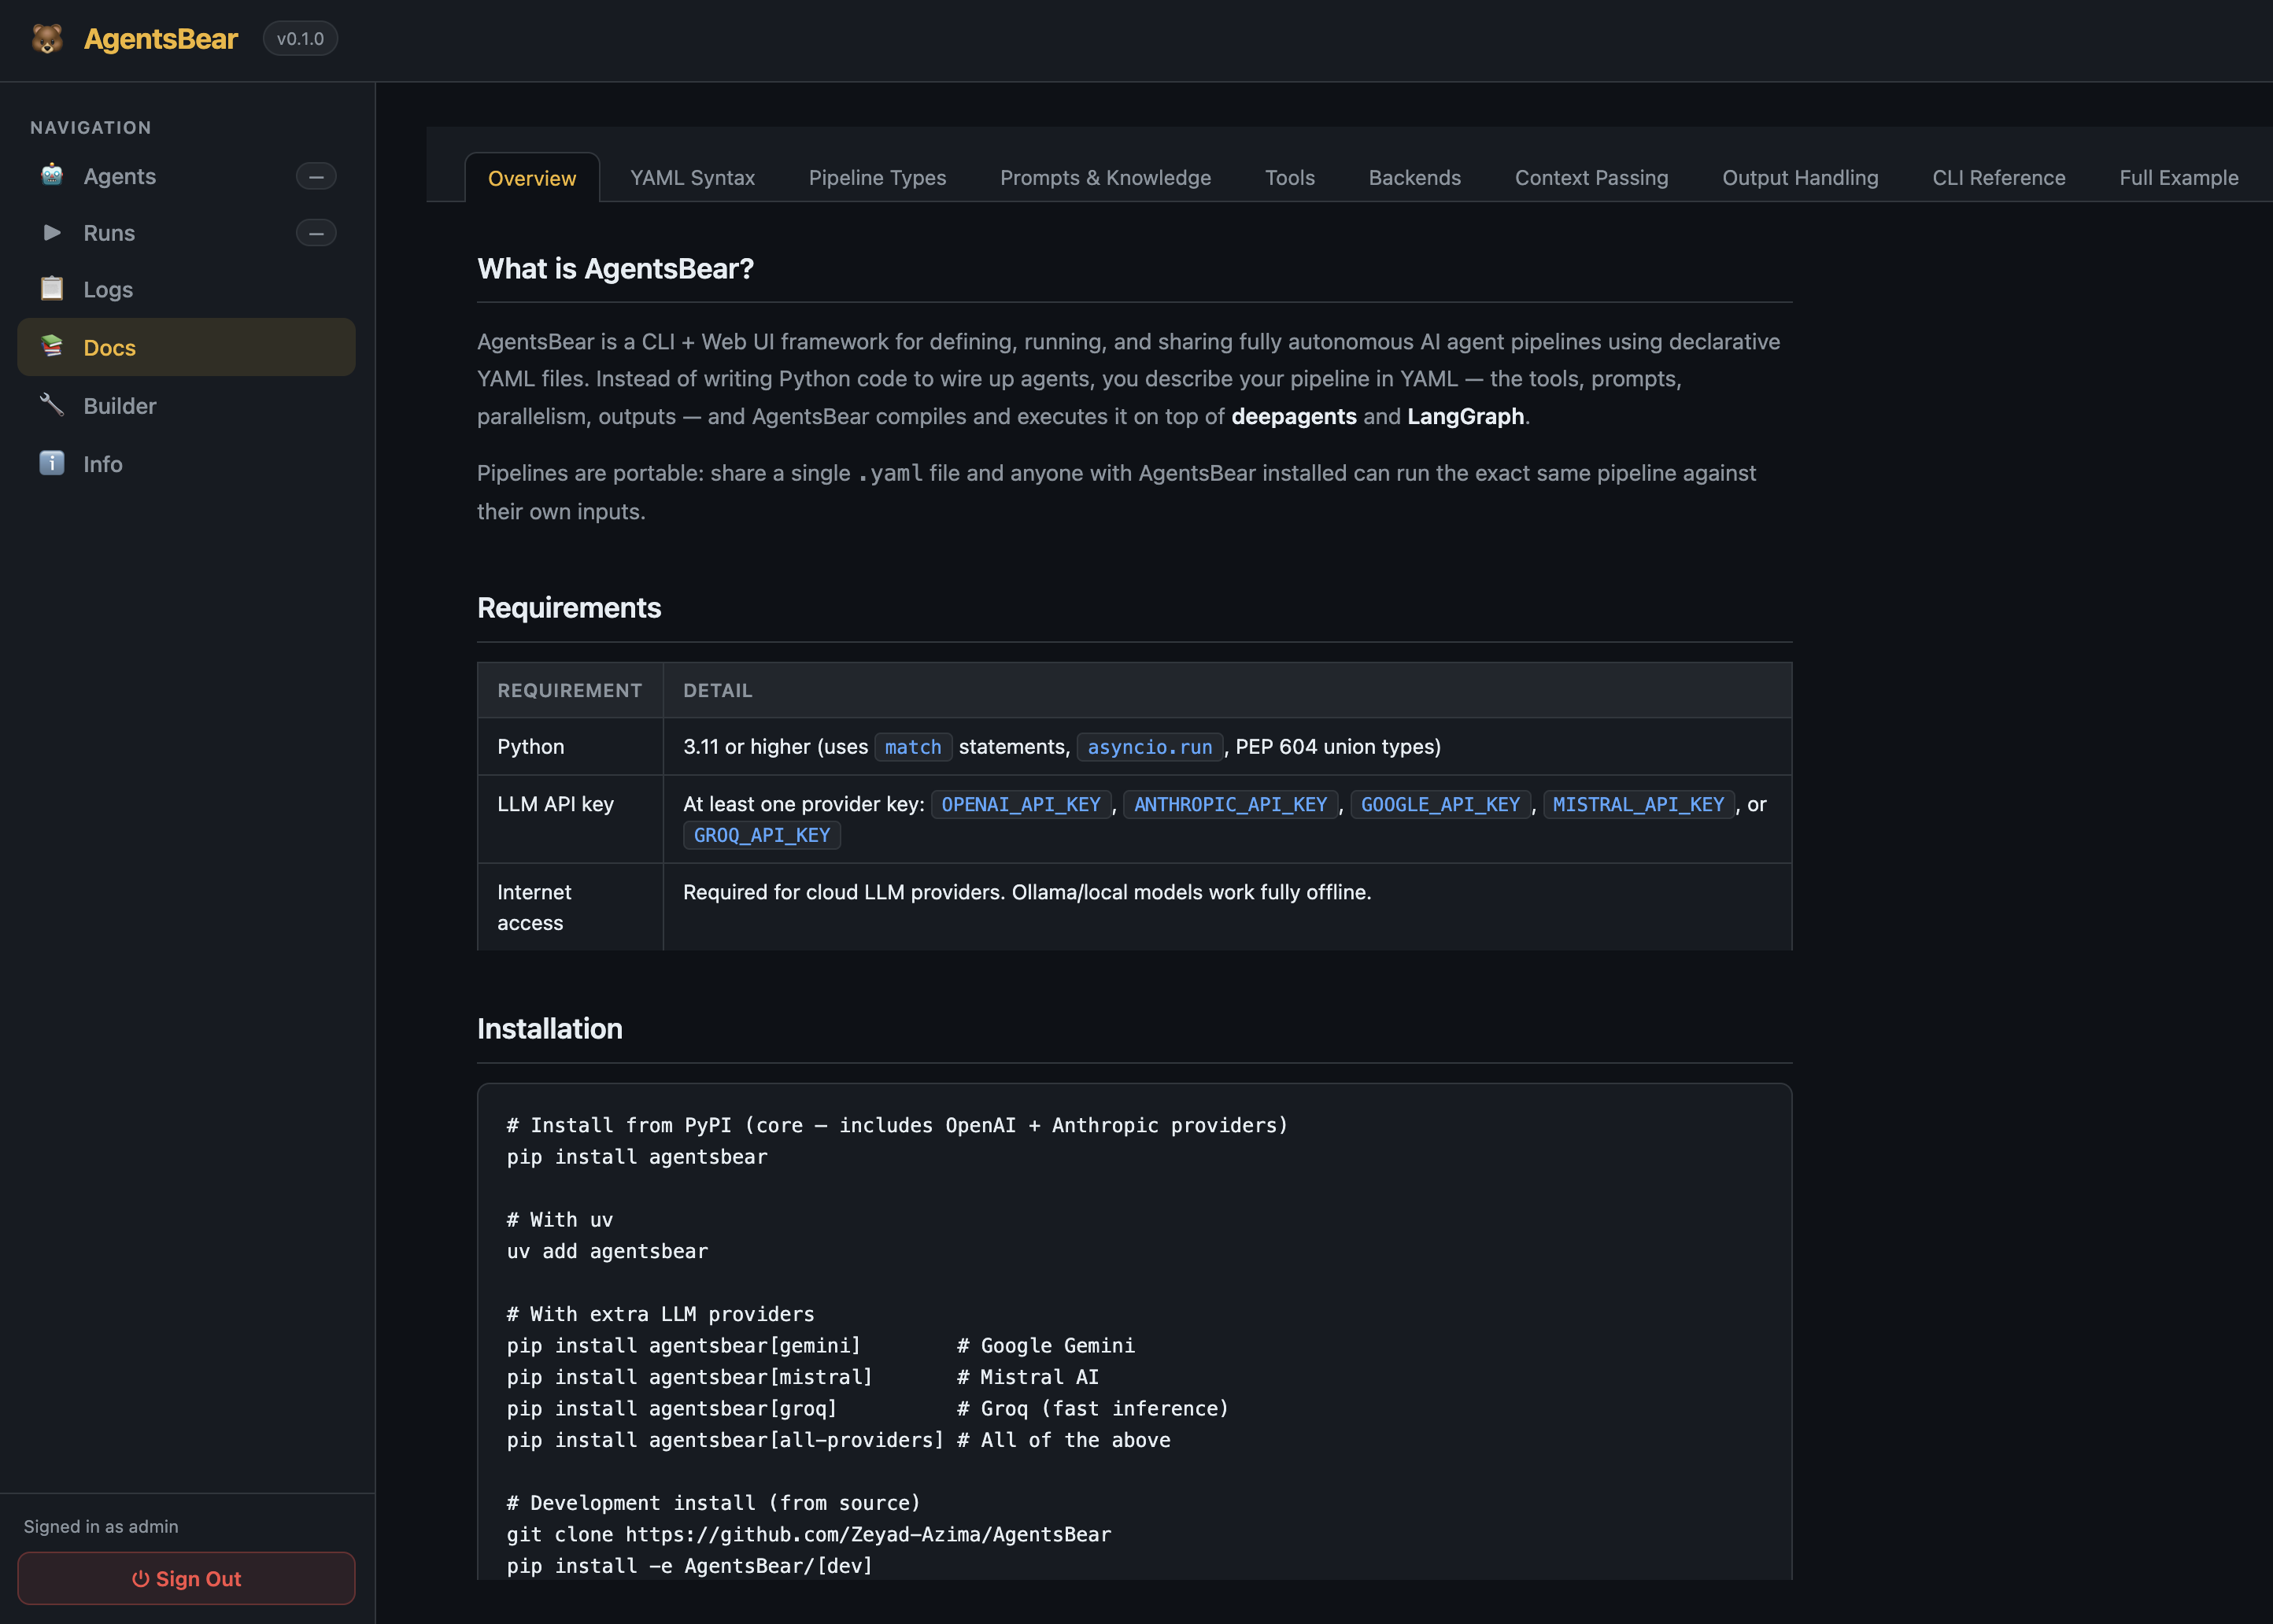The width and height of the screenshot is (2273, 1624).
Task: Switch to the CLI Reference tab
Action: [1998, 177]
